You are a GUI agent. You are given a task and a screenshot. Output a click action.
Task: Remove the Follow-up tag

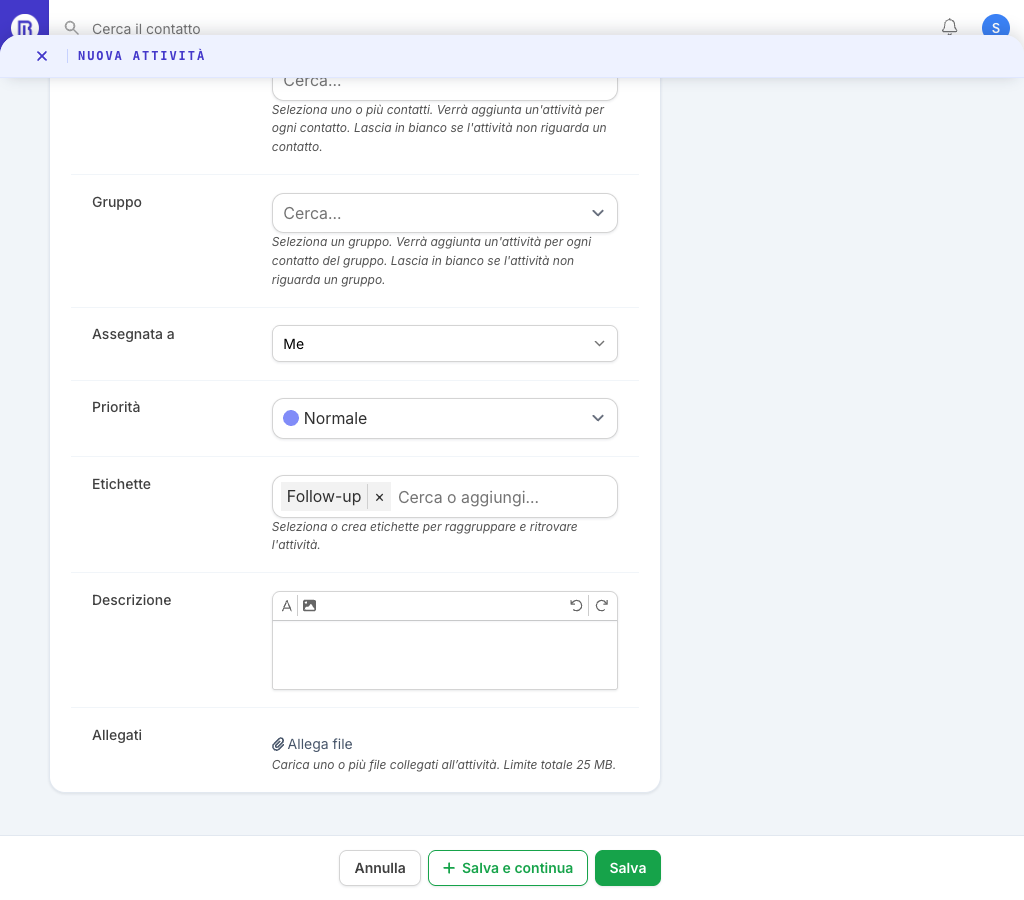coord(379,497)
